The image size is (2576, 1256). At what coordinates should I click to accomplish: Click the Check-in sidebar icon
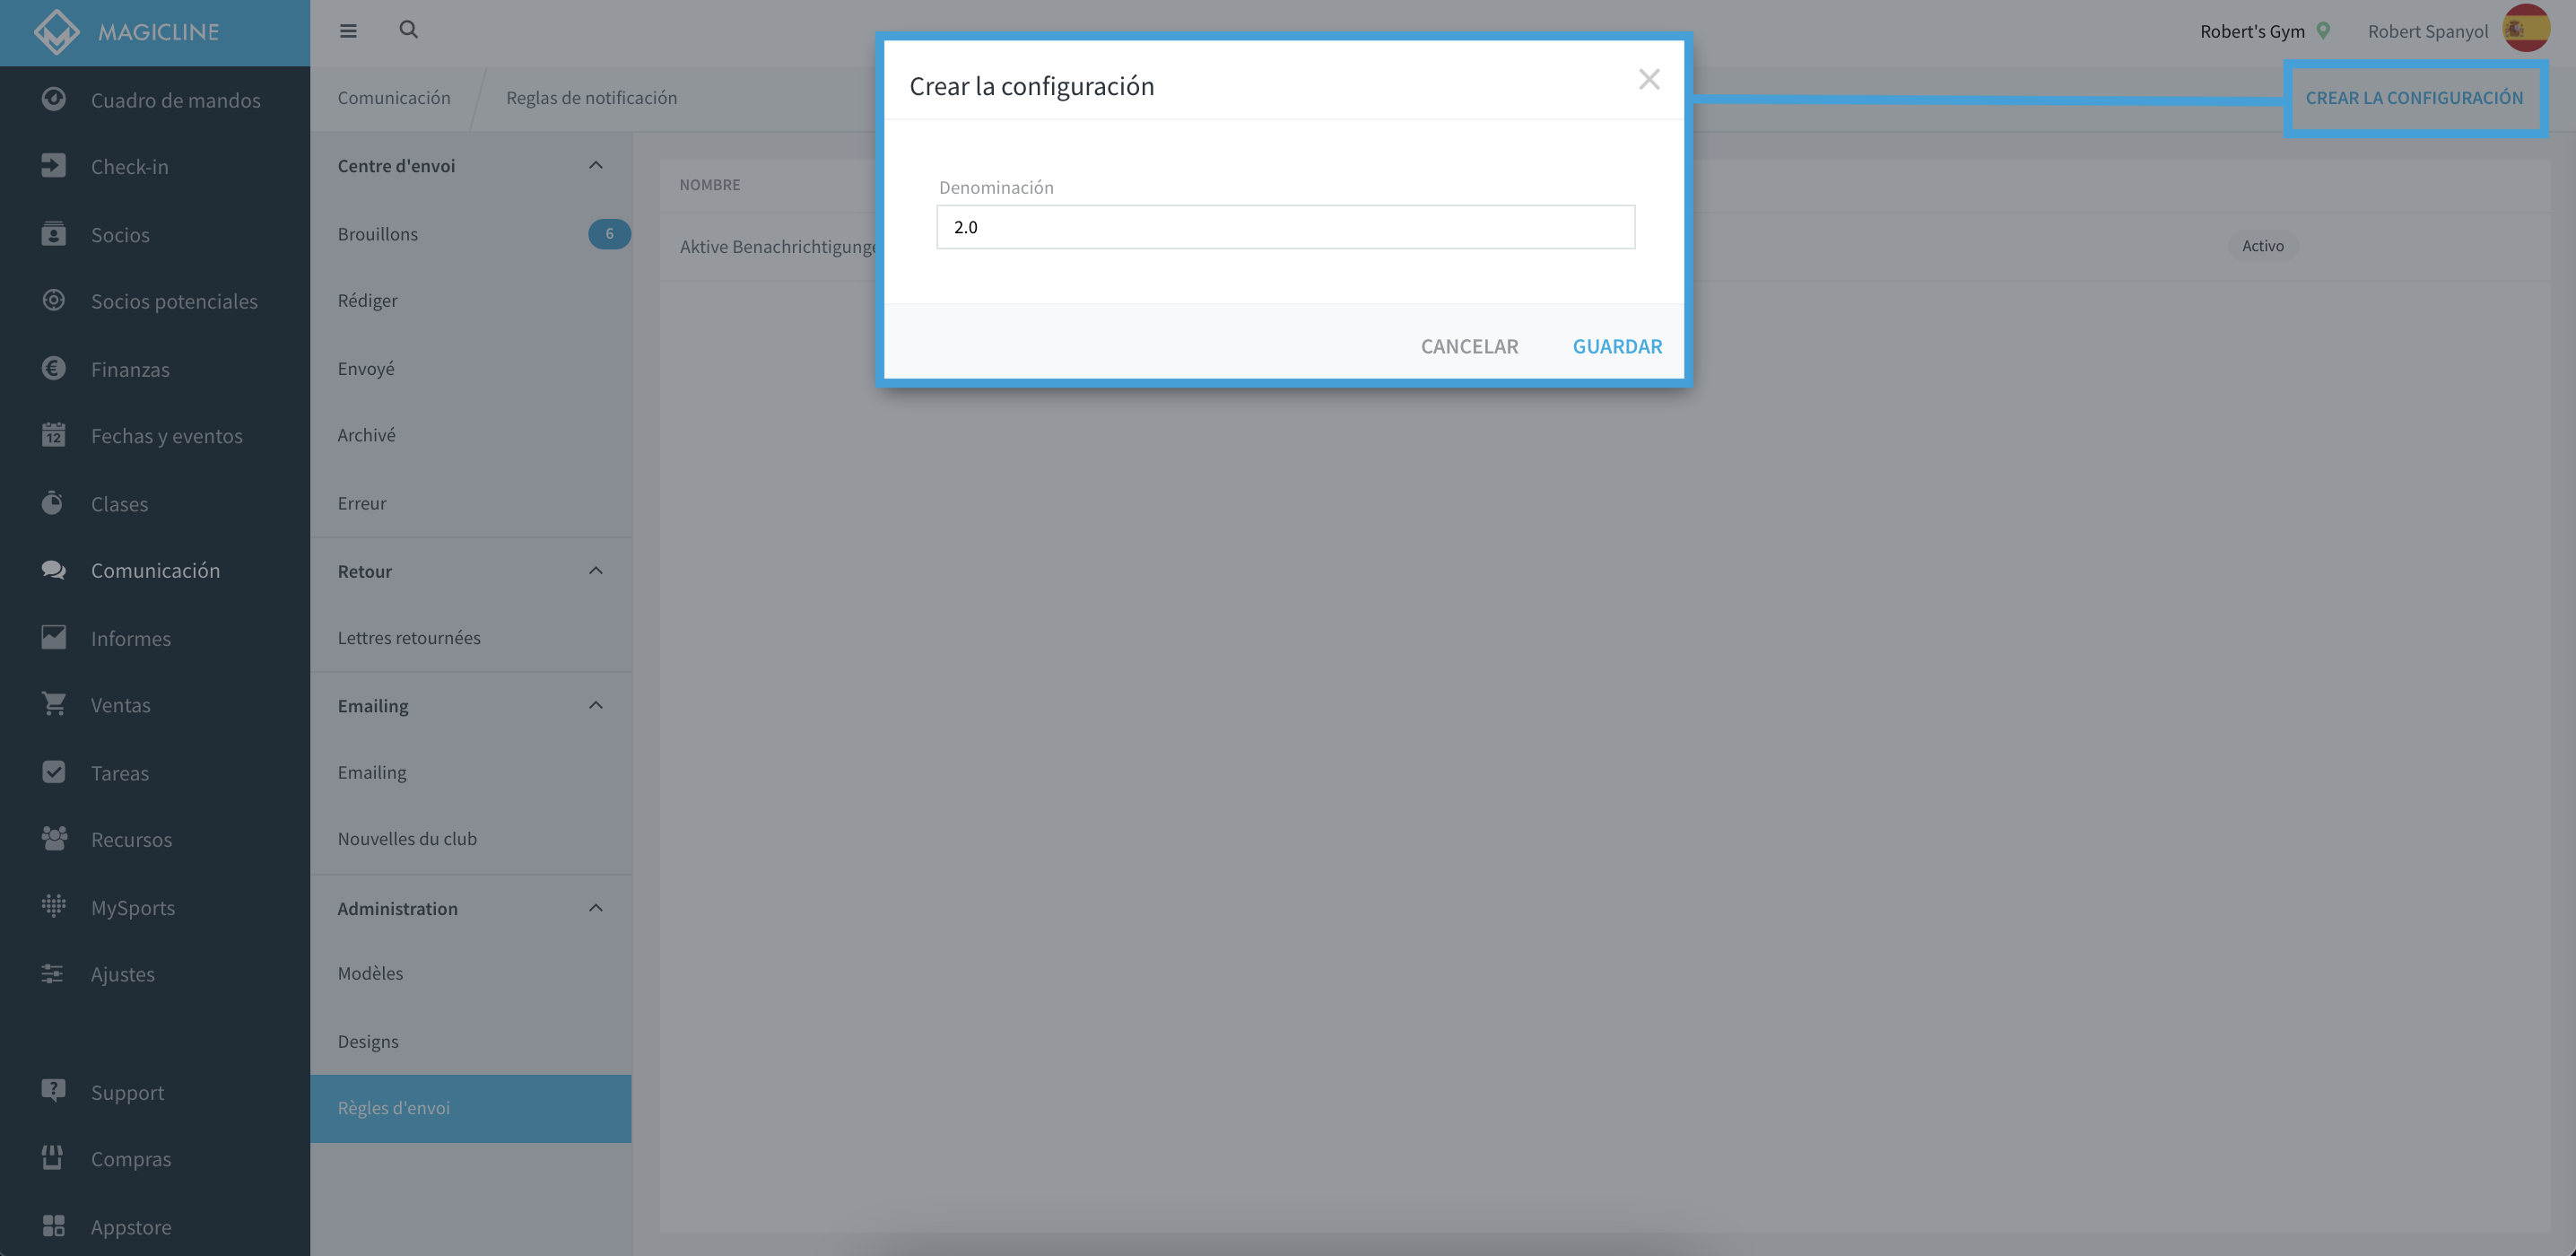coord(54,166)
